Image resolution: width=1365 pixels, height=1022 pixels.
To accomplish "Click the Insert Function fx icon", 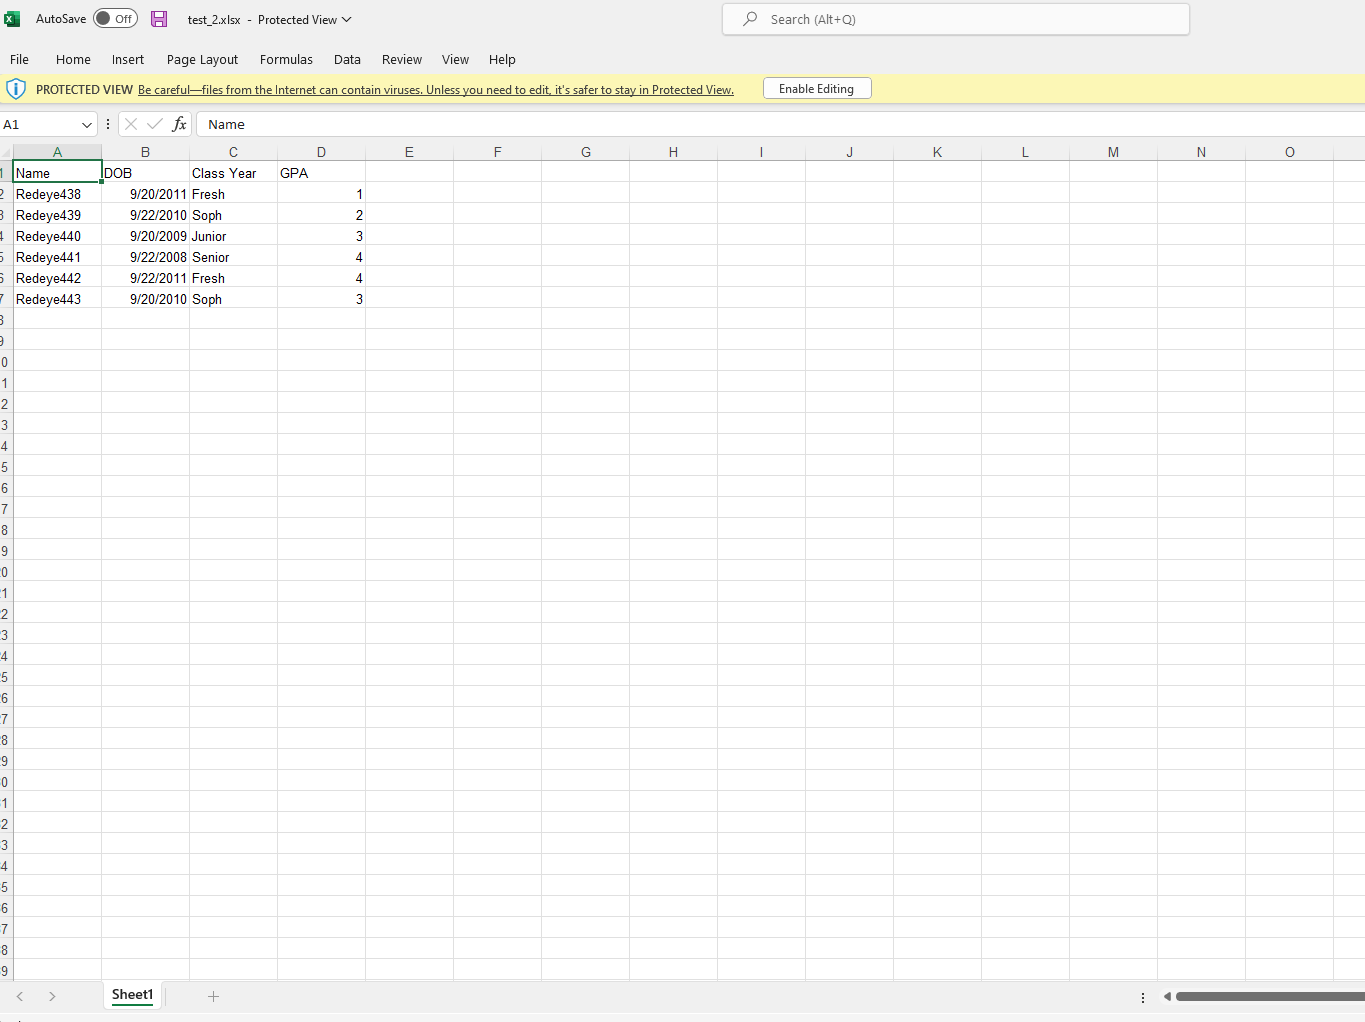I will pos(179,124).
